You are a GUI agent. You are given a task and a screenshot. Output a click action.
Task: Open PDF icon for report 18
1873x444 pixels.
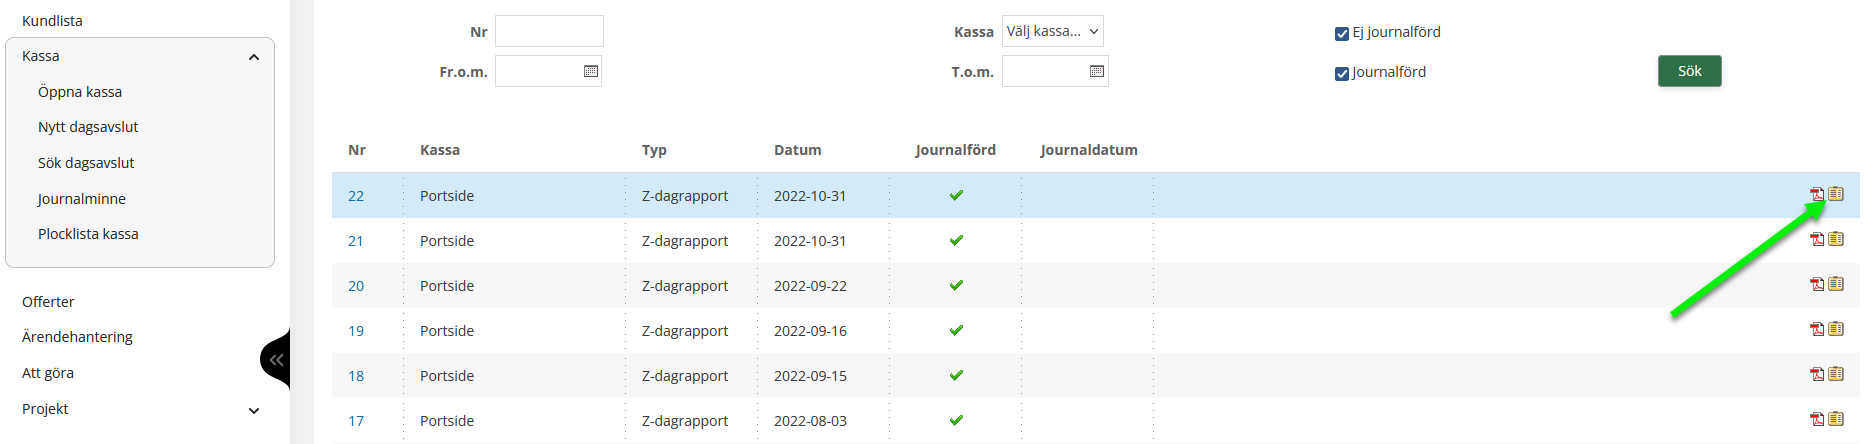[x=1817, y=374]
